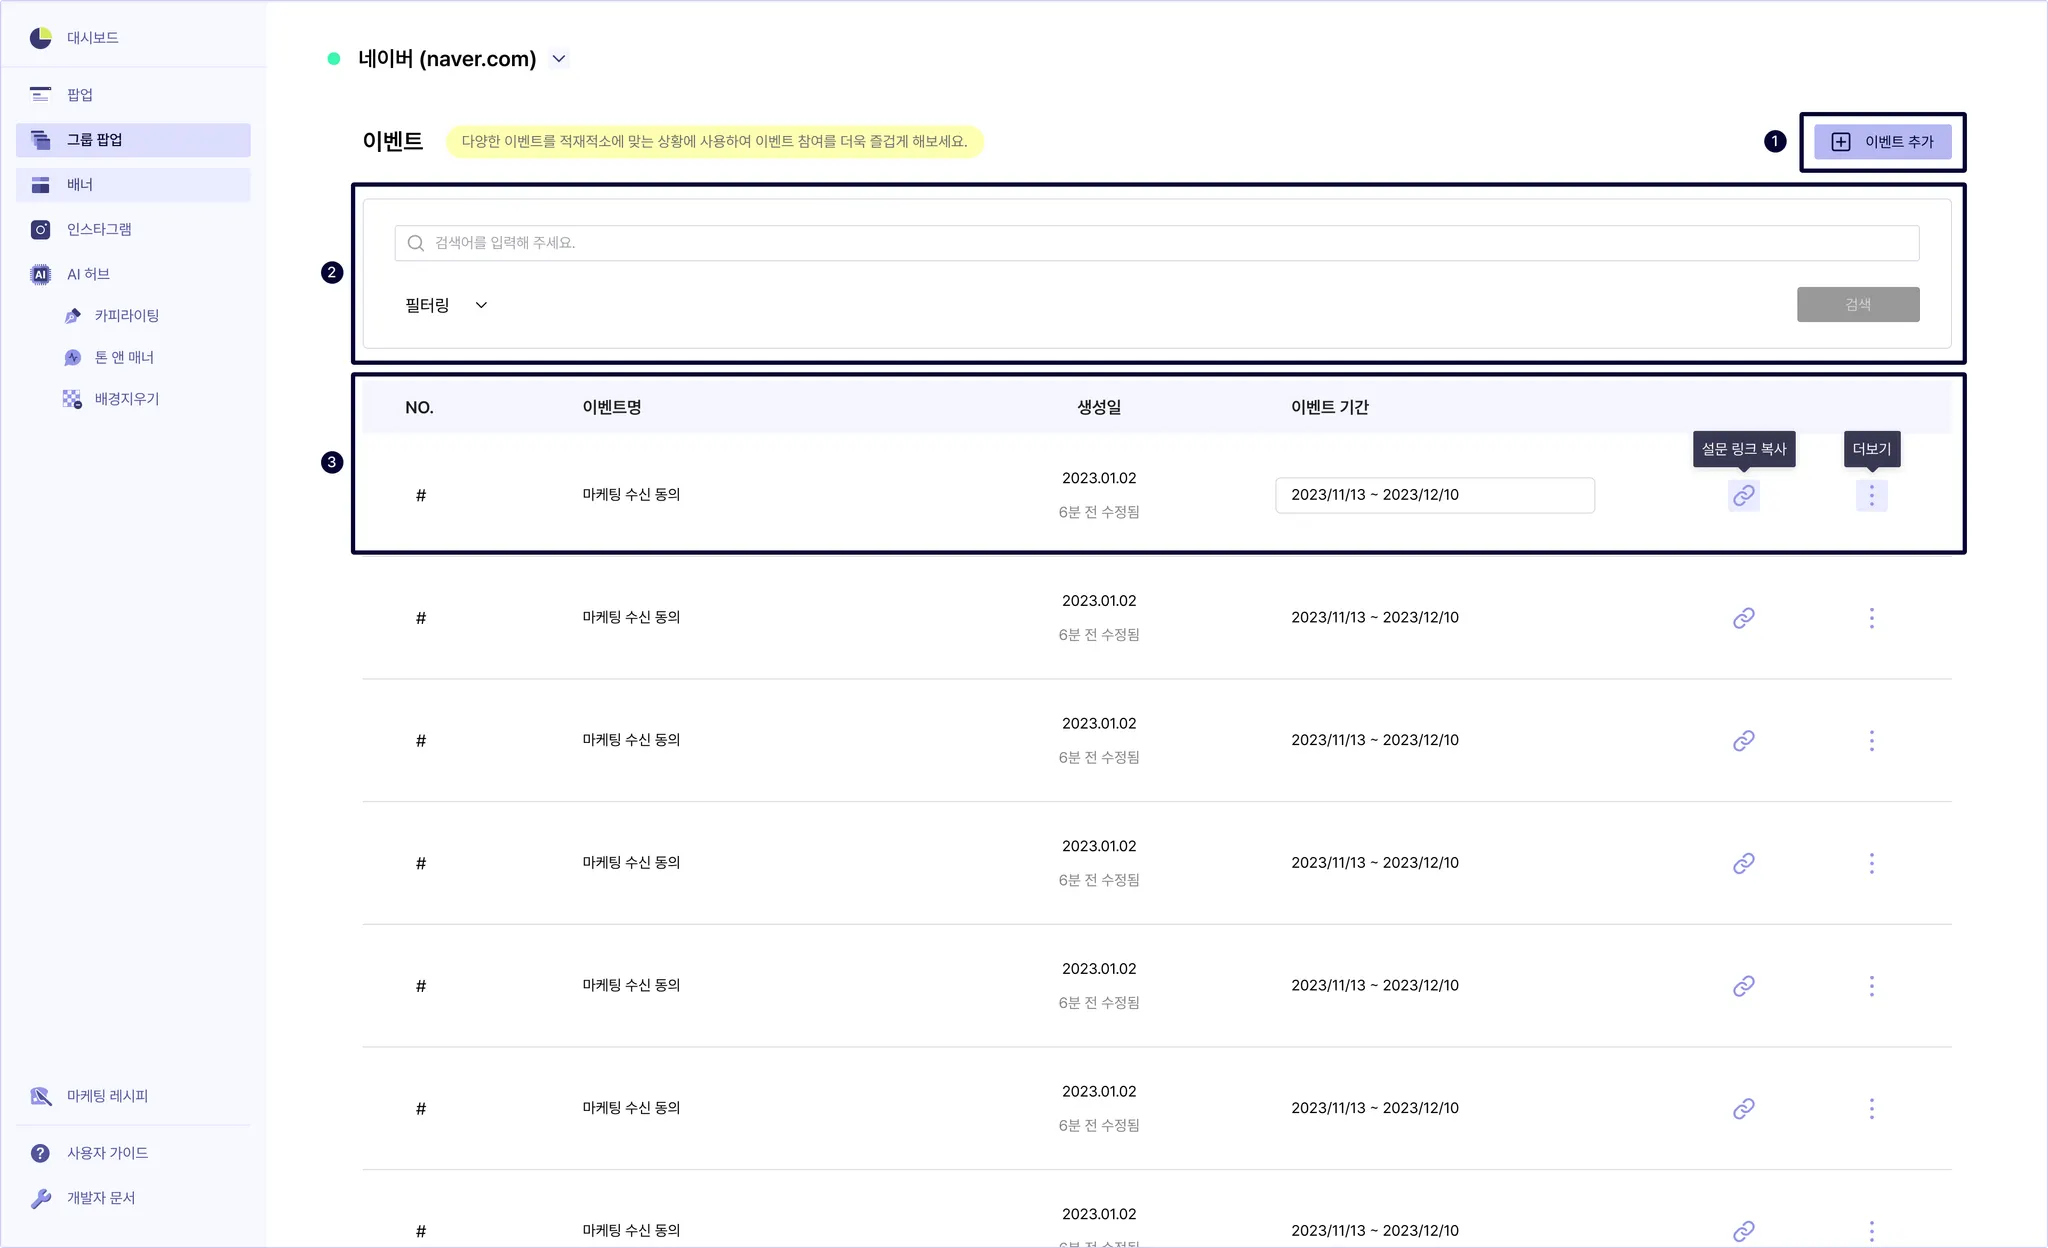This screenshot has width=2048, height=1248.
Task: Open AI 허브 chip icon
Action: point(40,274)
